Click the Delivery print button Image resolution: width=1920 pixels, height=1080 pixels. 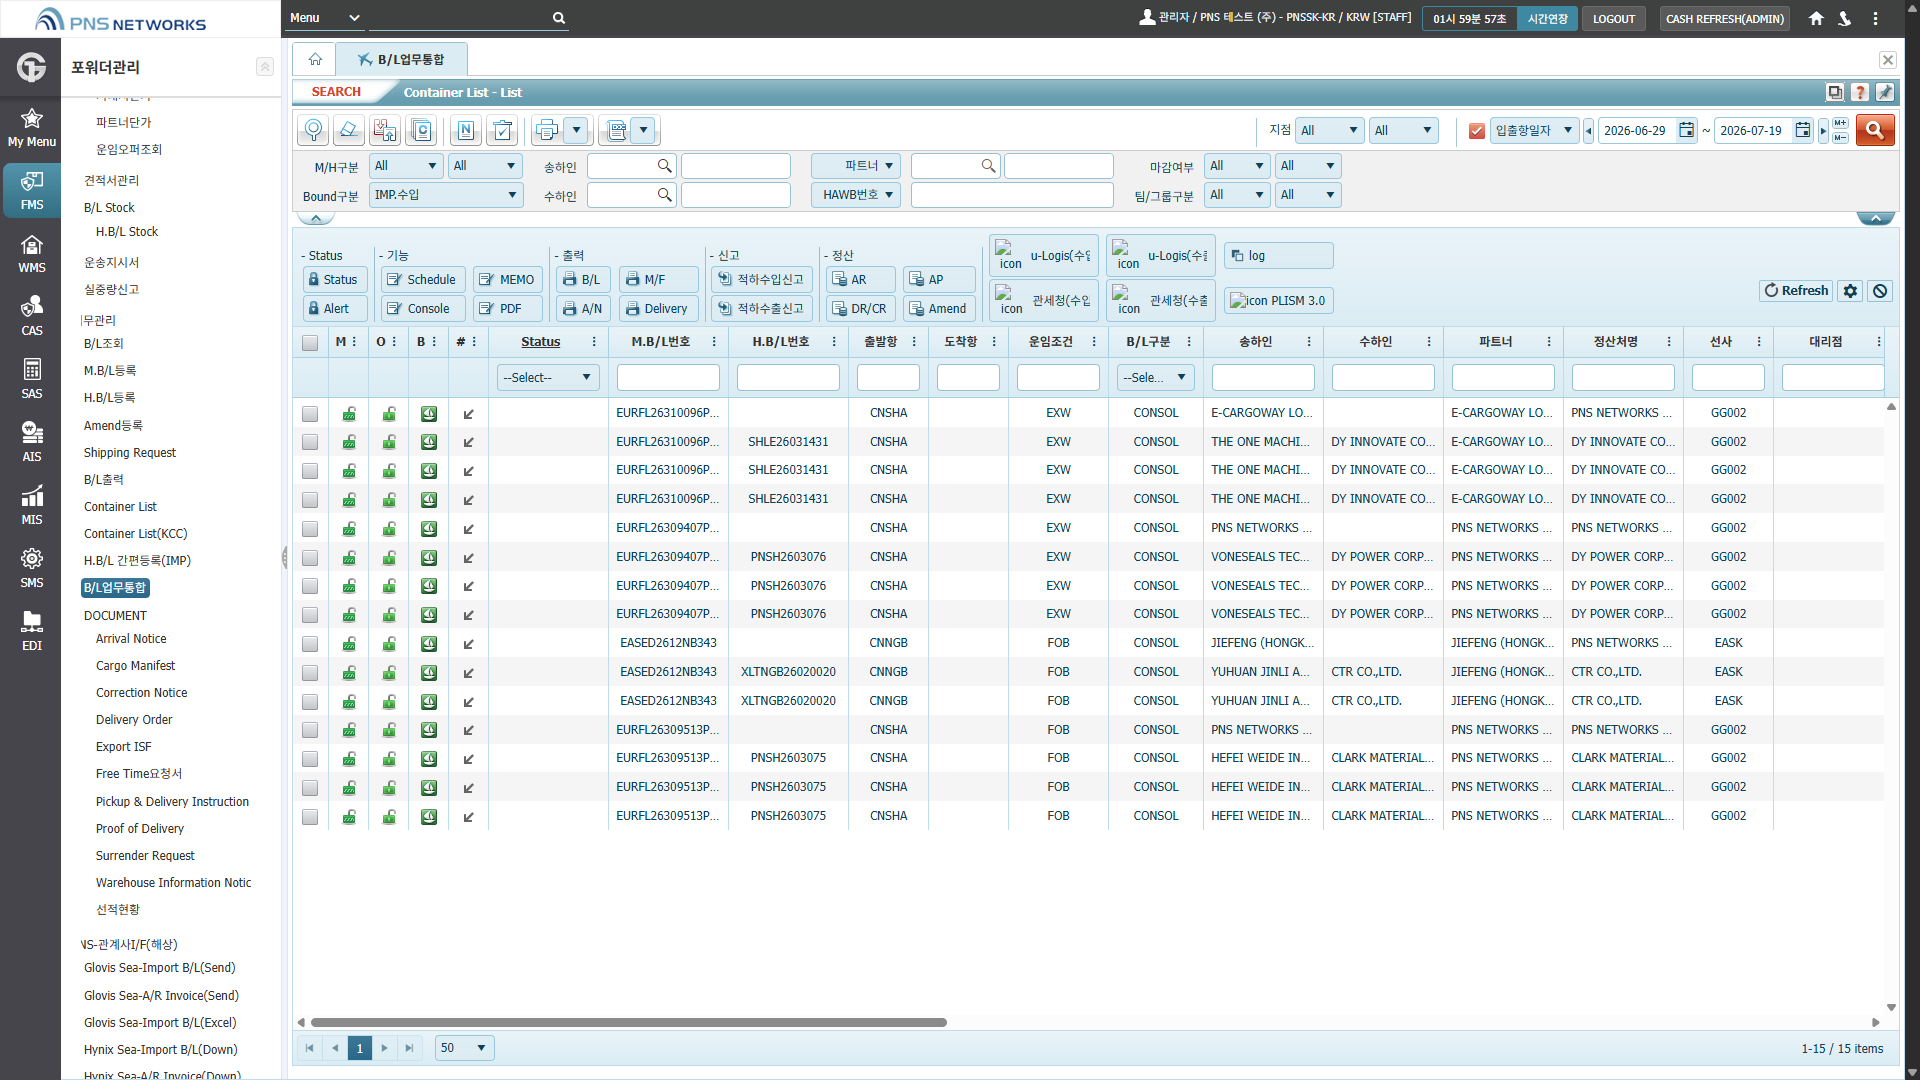coord(658,309)
